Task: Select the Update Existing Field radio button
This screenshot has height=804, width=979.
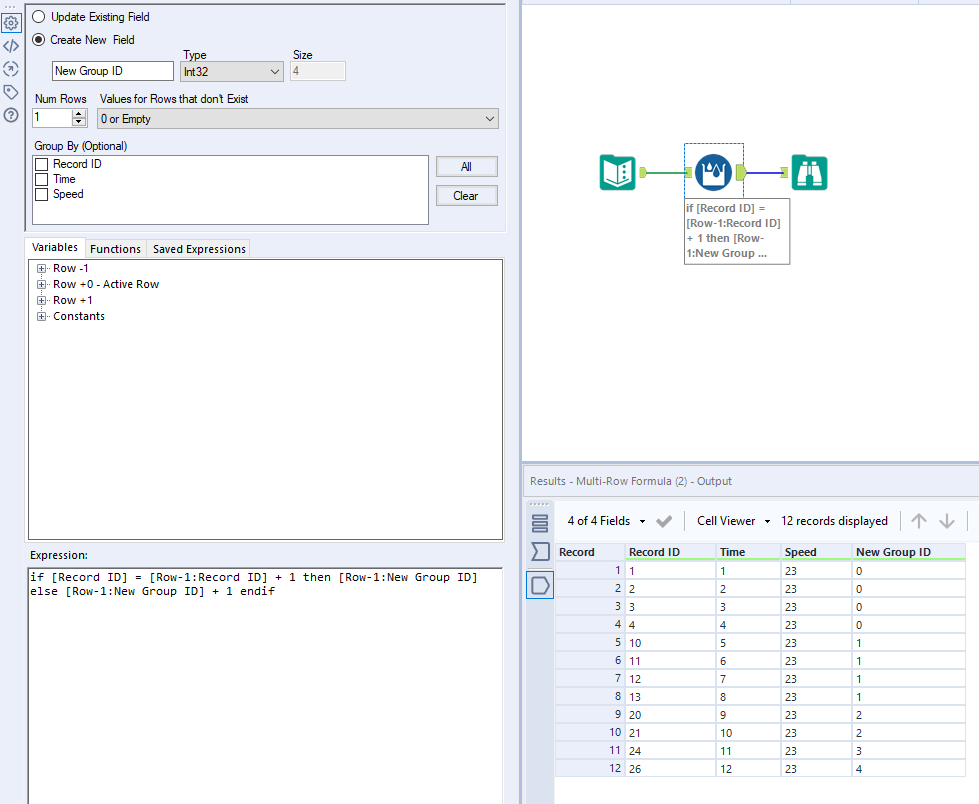Action: click(37, 16)
